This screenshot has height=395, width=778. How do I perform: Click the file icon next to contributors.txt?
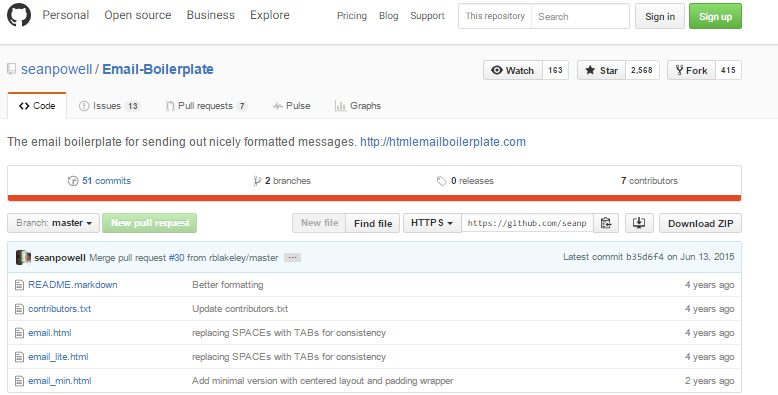[19, 309]
